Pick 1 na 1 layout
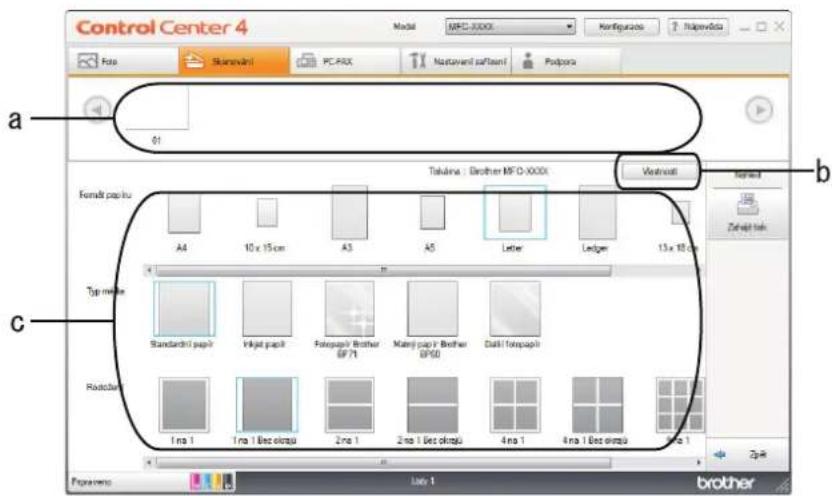Screen dimensions: 832x496 pos(184,405)
